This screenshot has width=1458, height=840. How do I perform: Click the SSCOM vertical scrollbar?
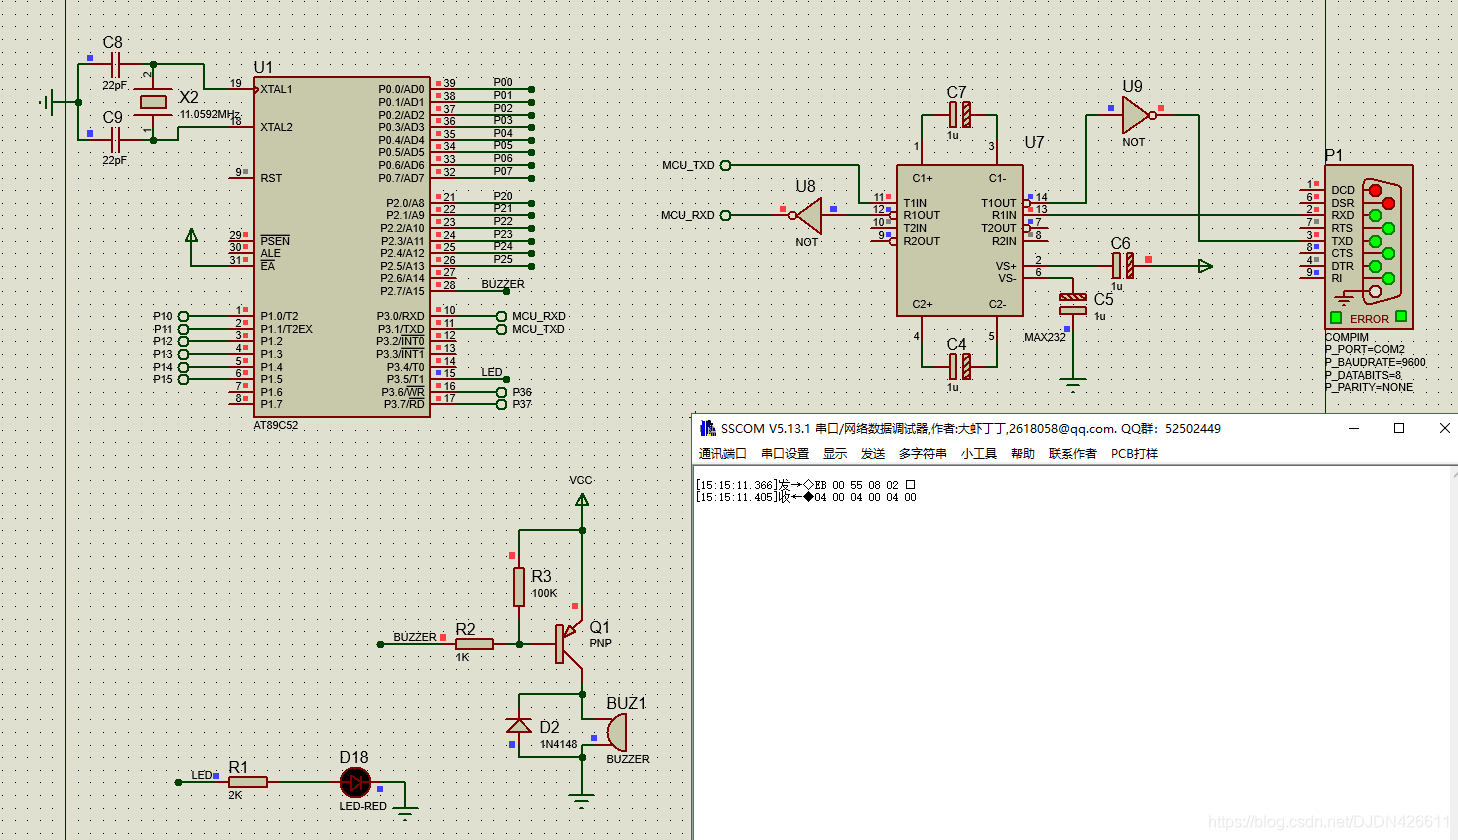pos(1453,653)
